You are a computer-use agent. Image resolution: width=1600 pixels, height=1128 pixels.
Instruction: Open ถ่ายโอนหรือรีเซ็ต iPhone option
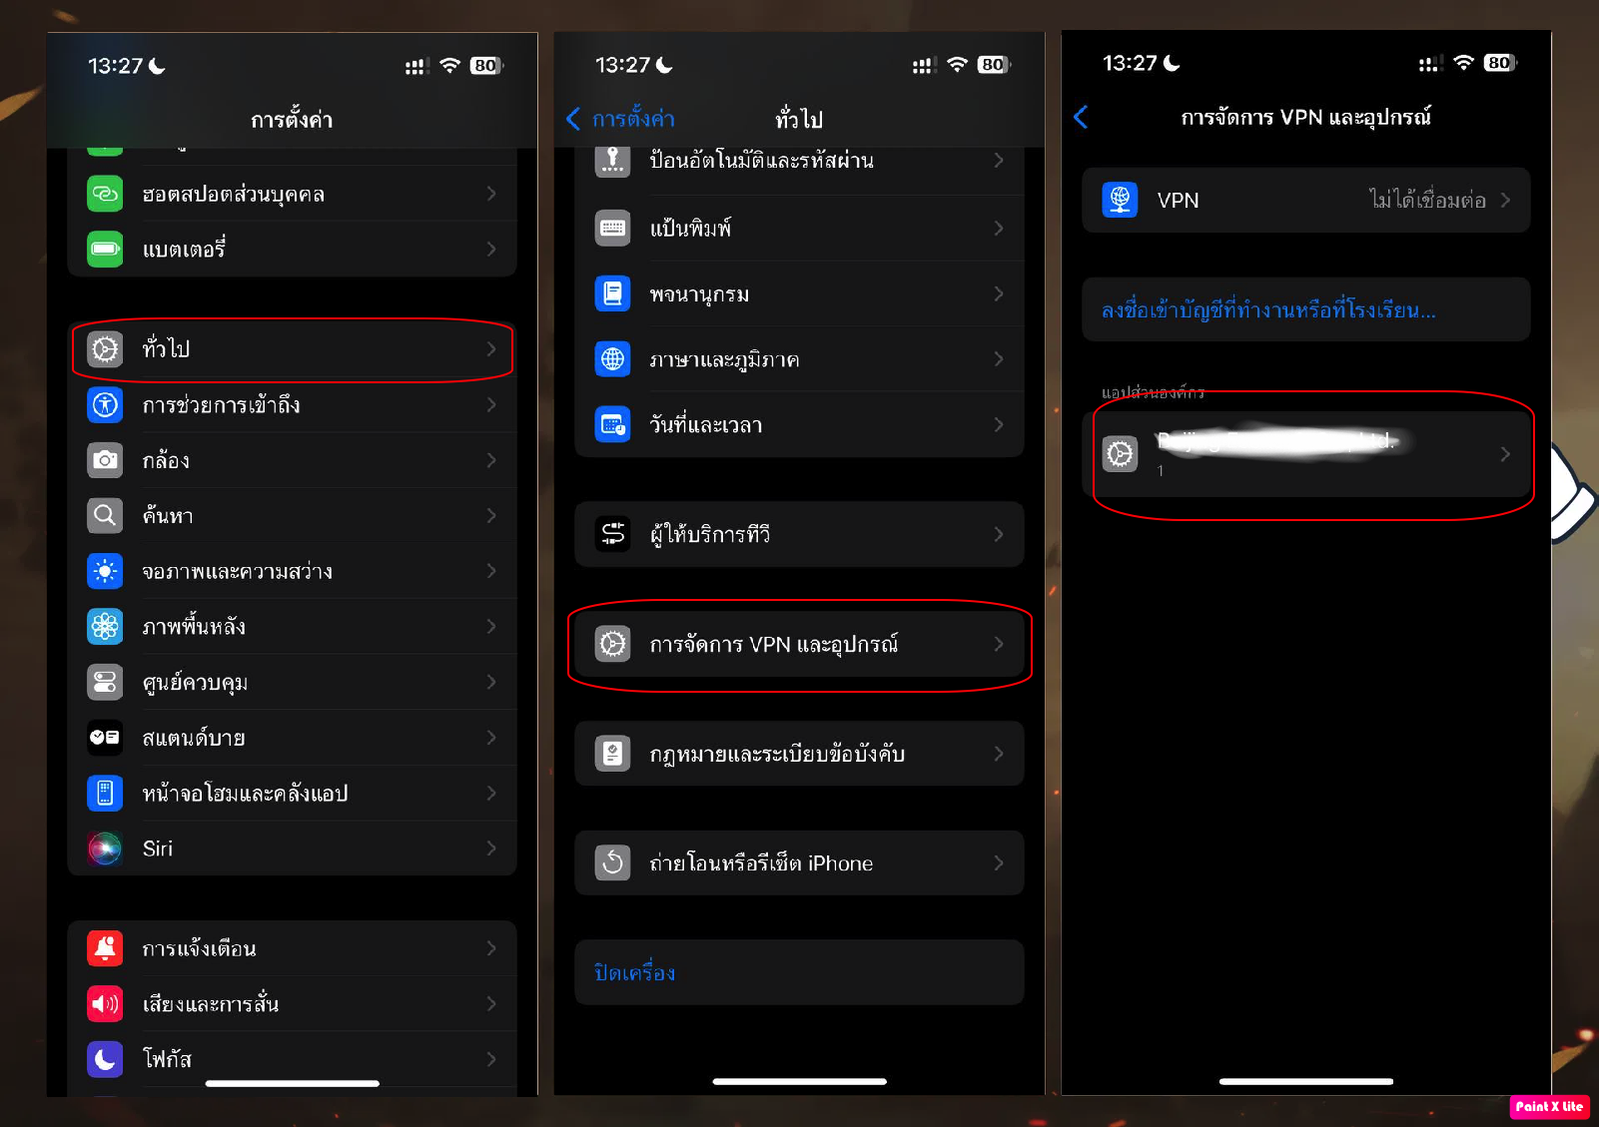tap(761, 863)
